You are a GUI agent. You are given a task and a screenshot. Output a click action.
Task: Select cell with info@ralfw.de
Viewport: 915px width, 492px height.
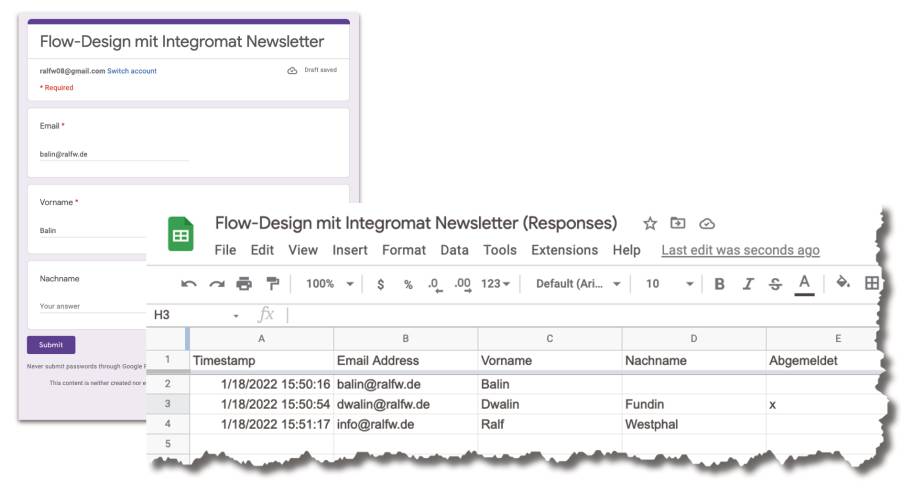(x=406, y=424)
